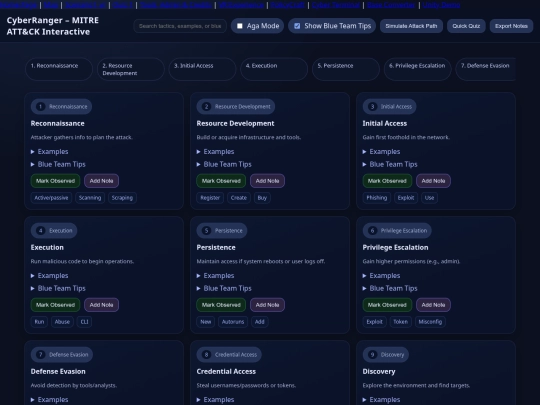Click the Buy tag

click(262, 198)
